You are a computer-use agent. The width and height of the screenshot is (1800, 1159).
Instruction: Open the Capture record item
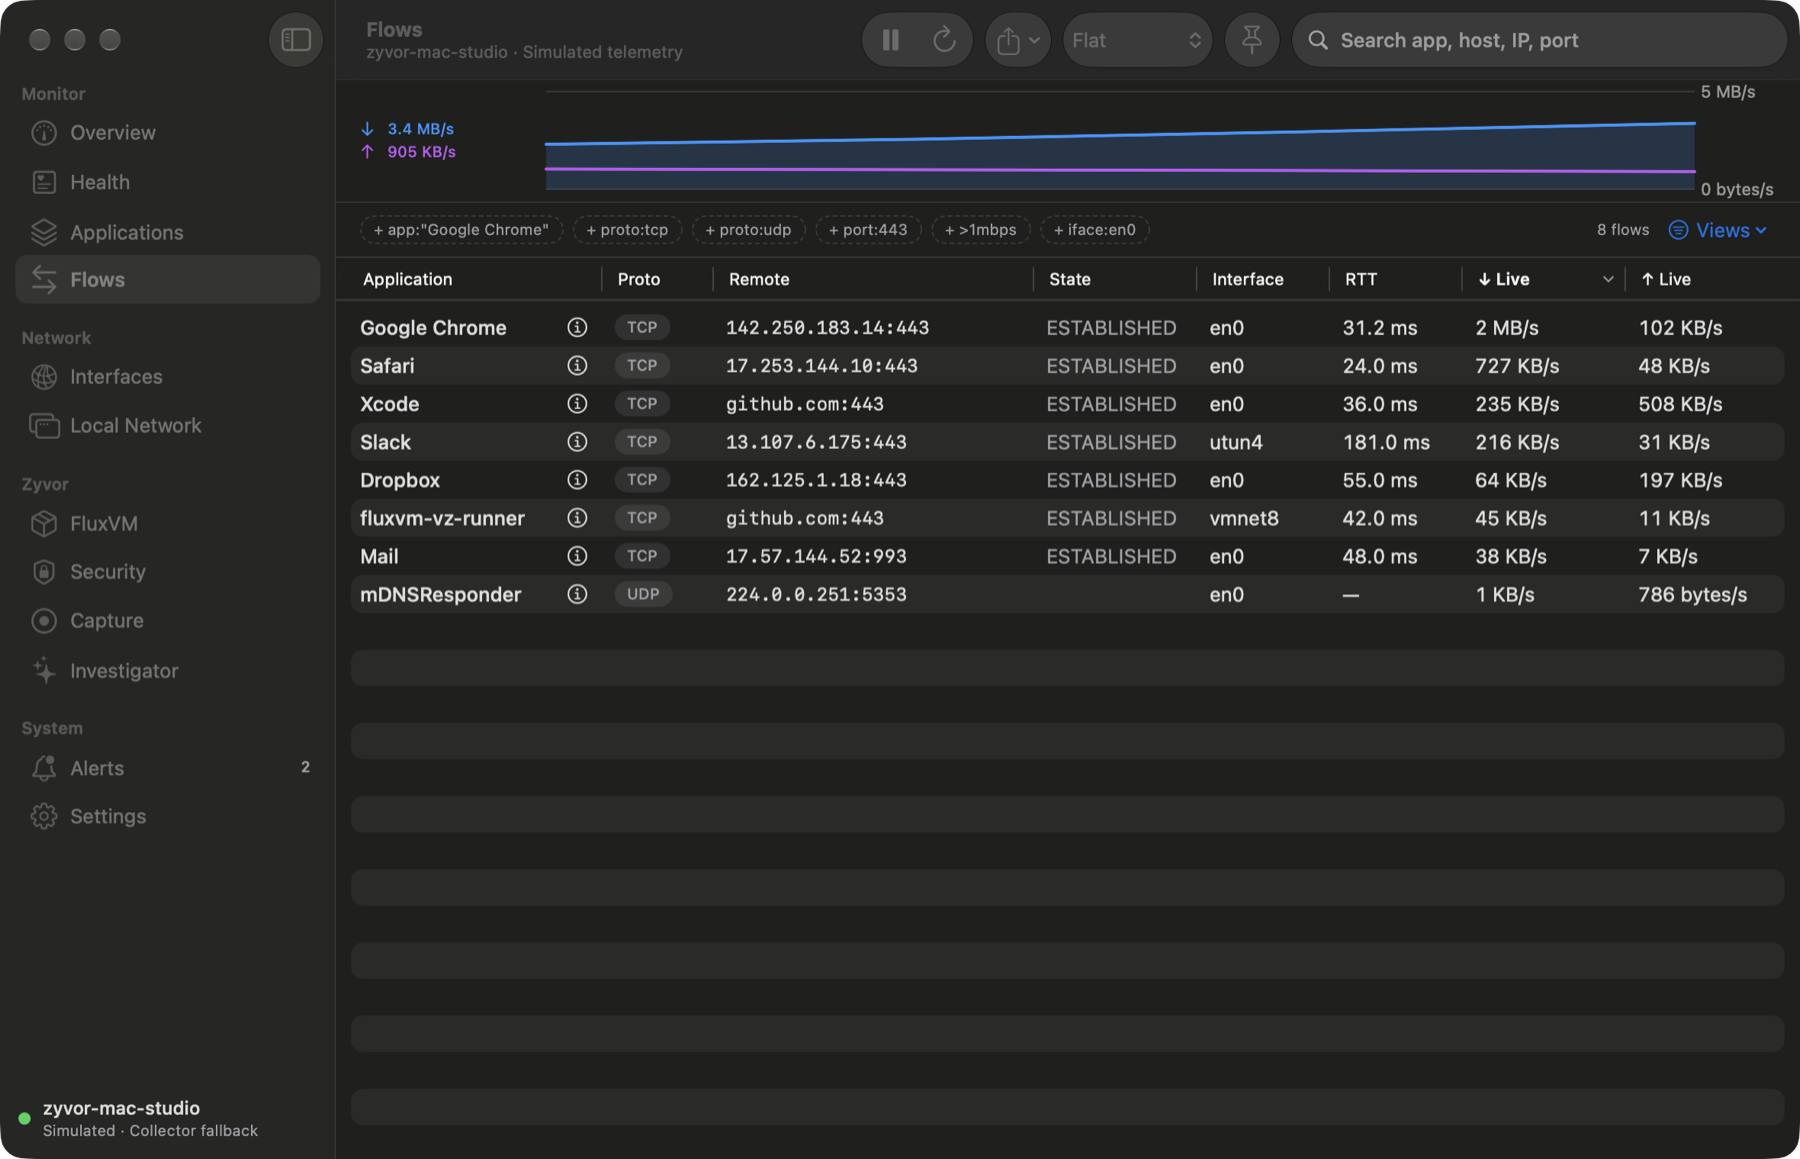point(168,621)
